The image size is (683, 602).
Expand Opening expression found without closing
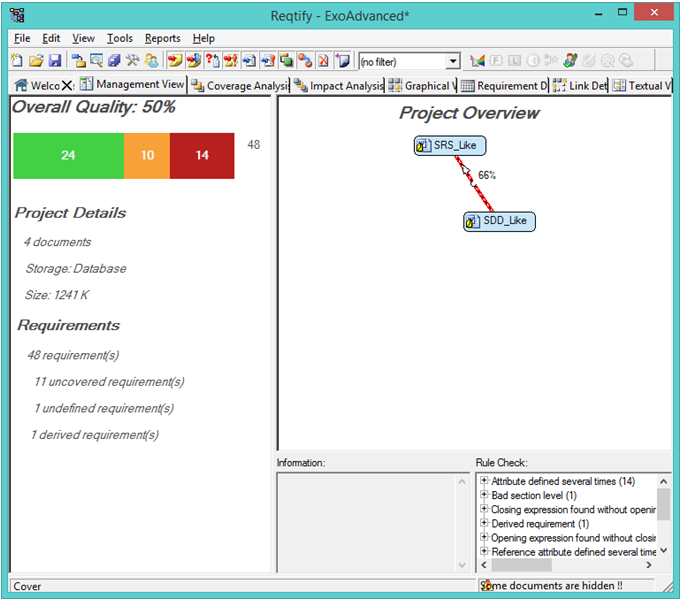click(484, 537)
